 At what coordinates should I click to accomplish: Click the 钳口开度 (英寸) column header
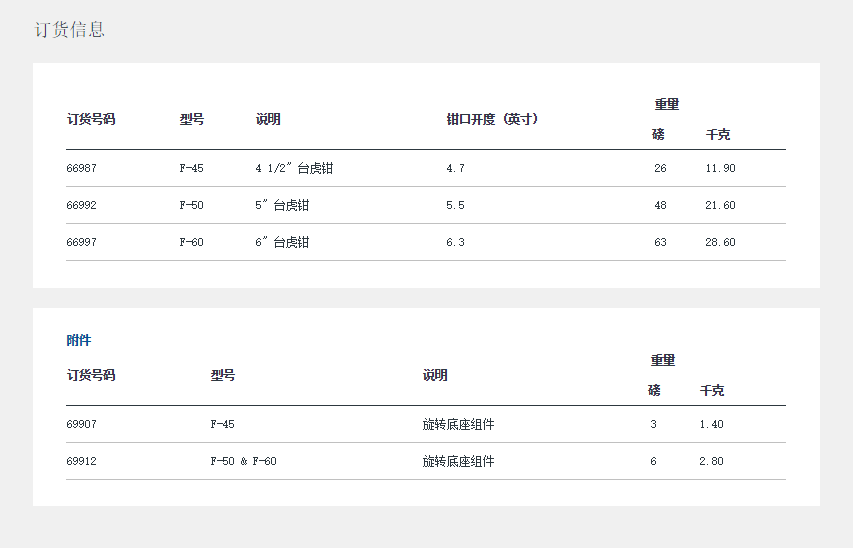pos(493,119)
